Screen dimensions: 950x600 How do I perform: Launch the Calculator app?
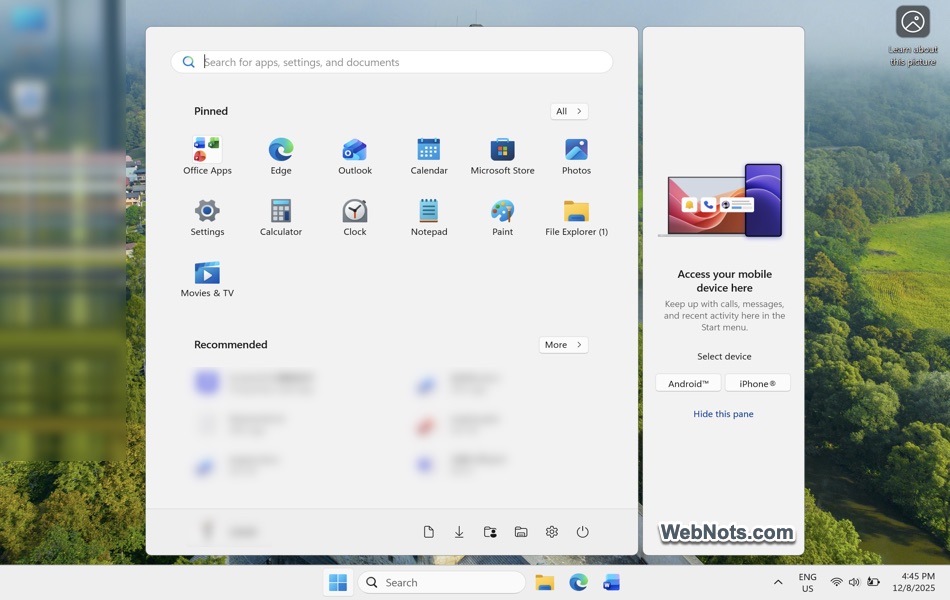click(281, 217)
